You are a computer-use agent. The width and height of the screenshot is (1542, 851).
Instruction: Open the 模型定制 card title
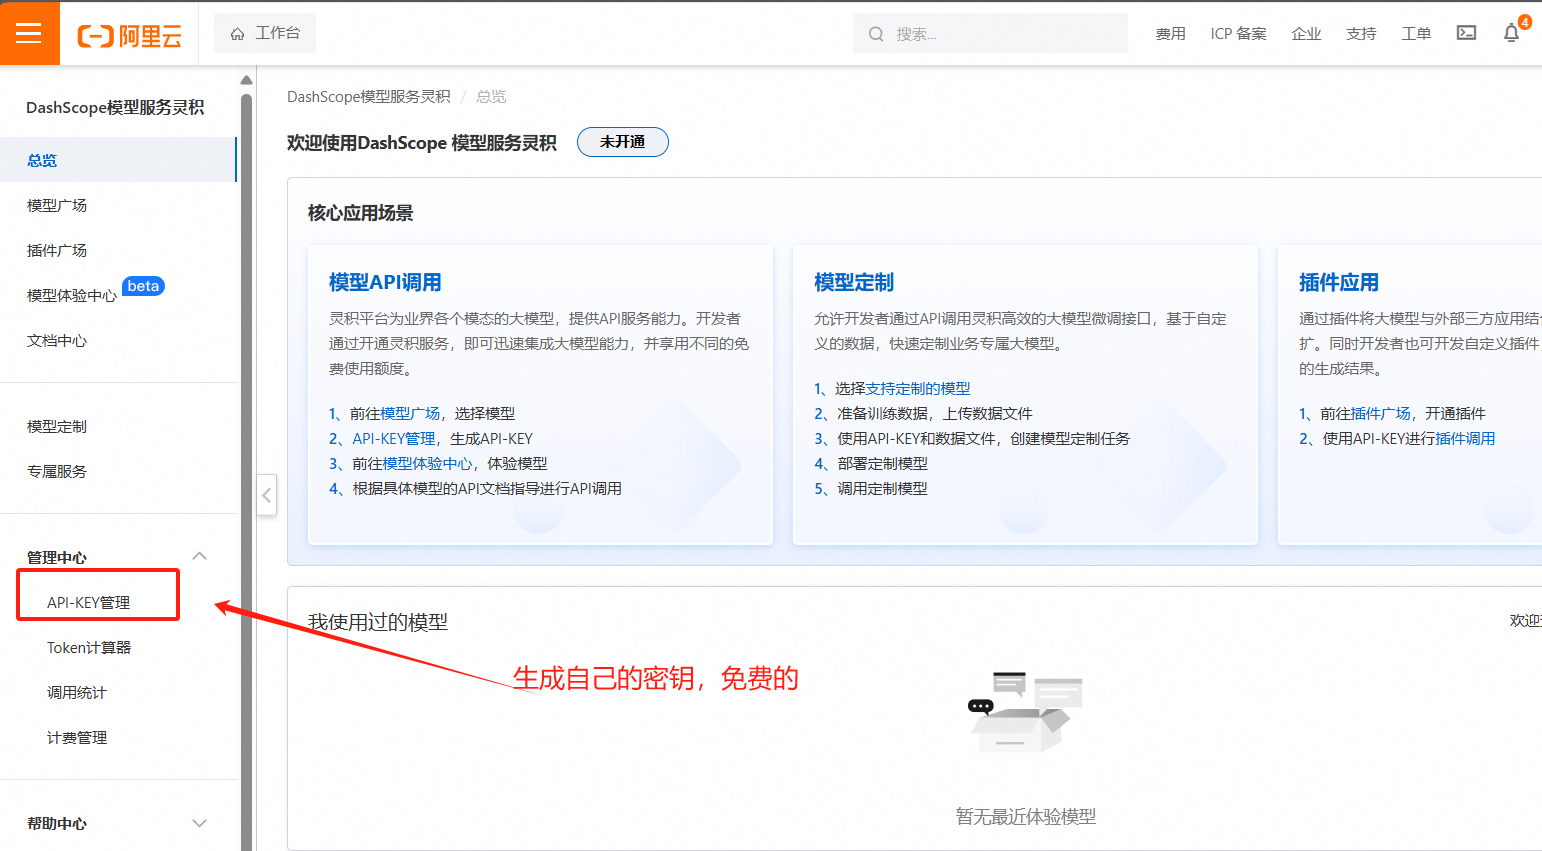click(x=853, y=282)
